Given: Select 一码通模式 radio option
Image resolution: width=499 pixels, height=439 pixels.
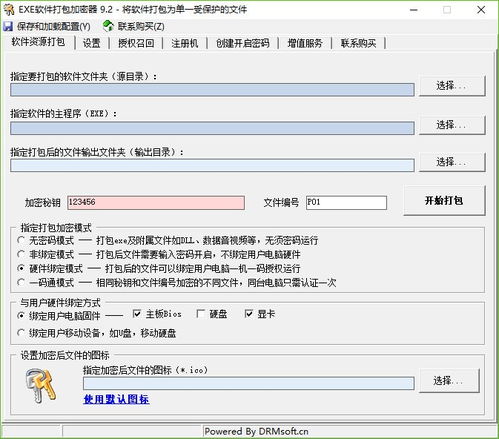Looking at the screenshot, I should click(x=21, y=283).
